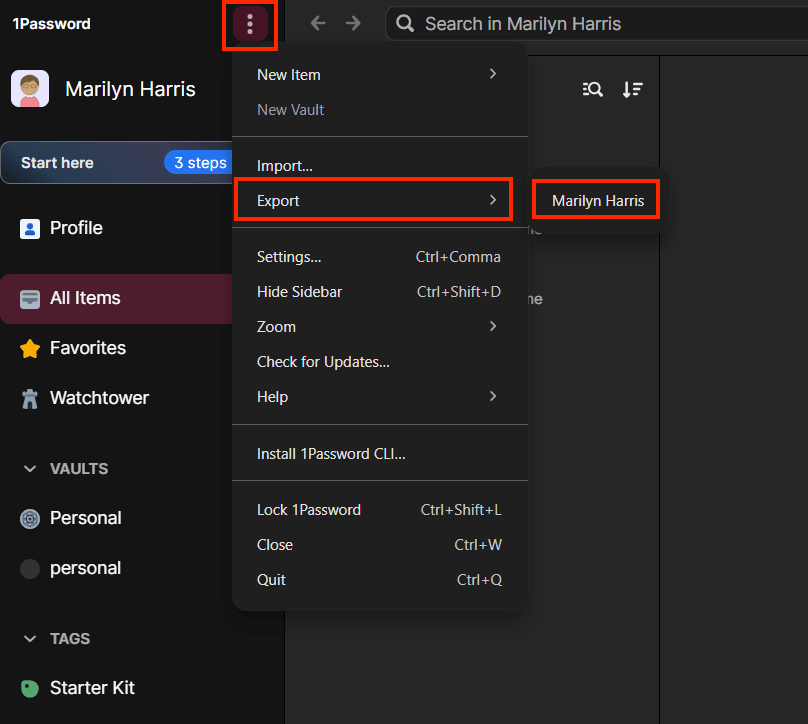
Task: Click the magnifier icon in search bar
Action: pos(405,23)
